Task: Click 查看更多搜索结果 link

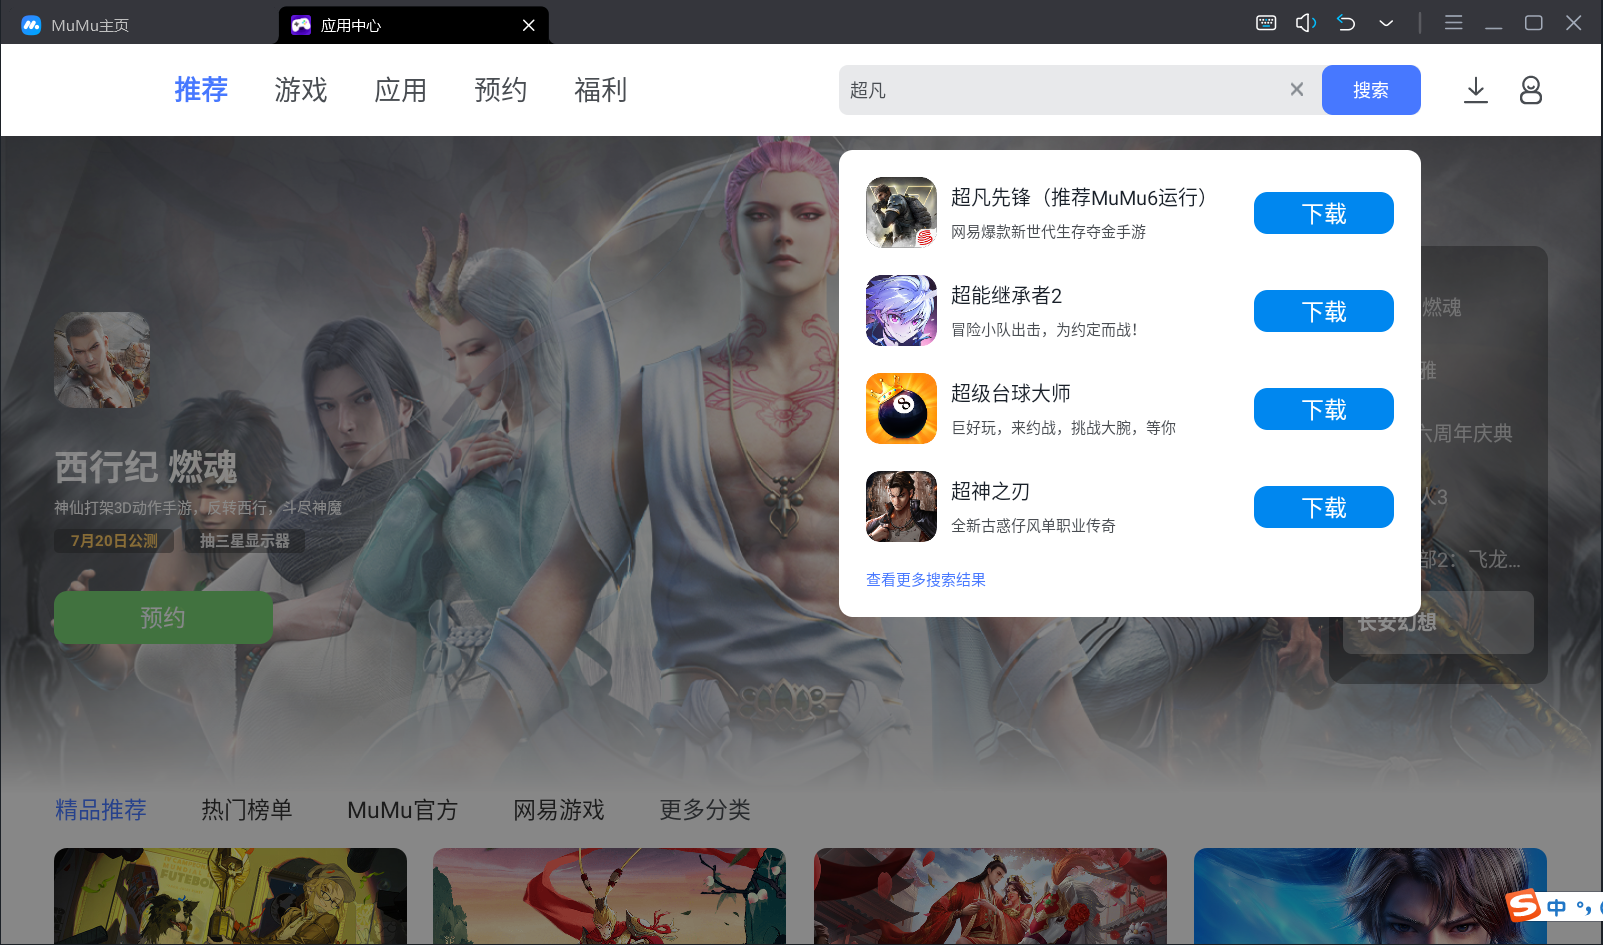Action: point(926,580)
